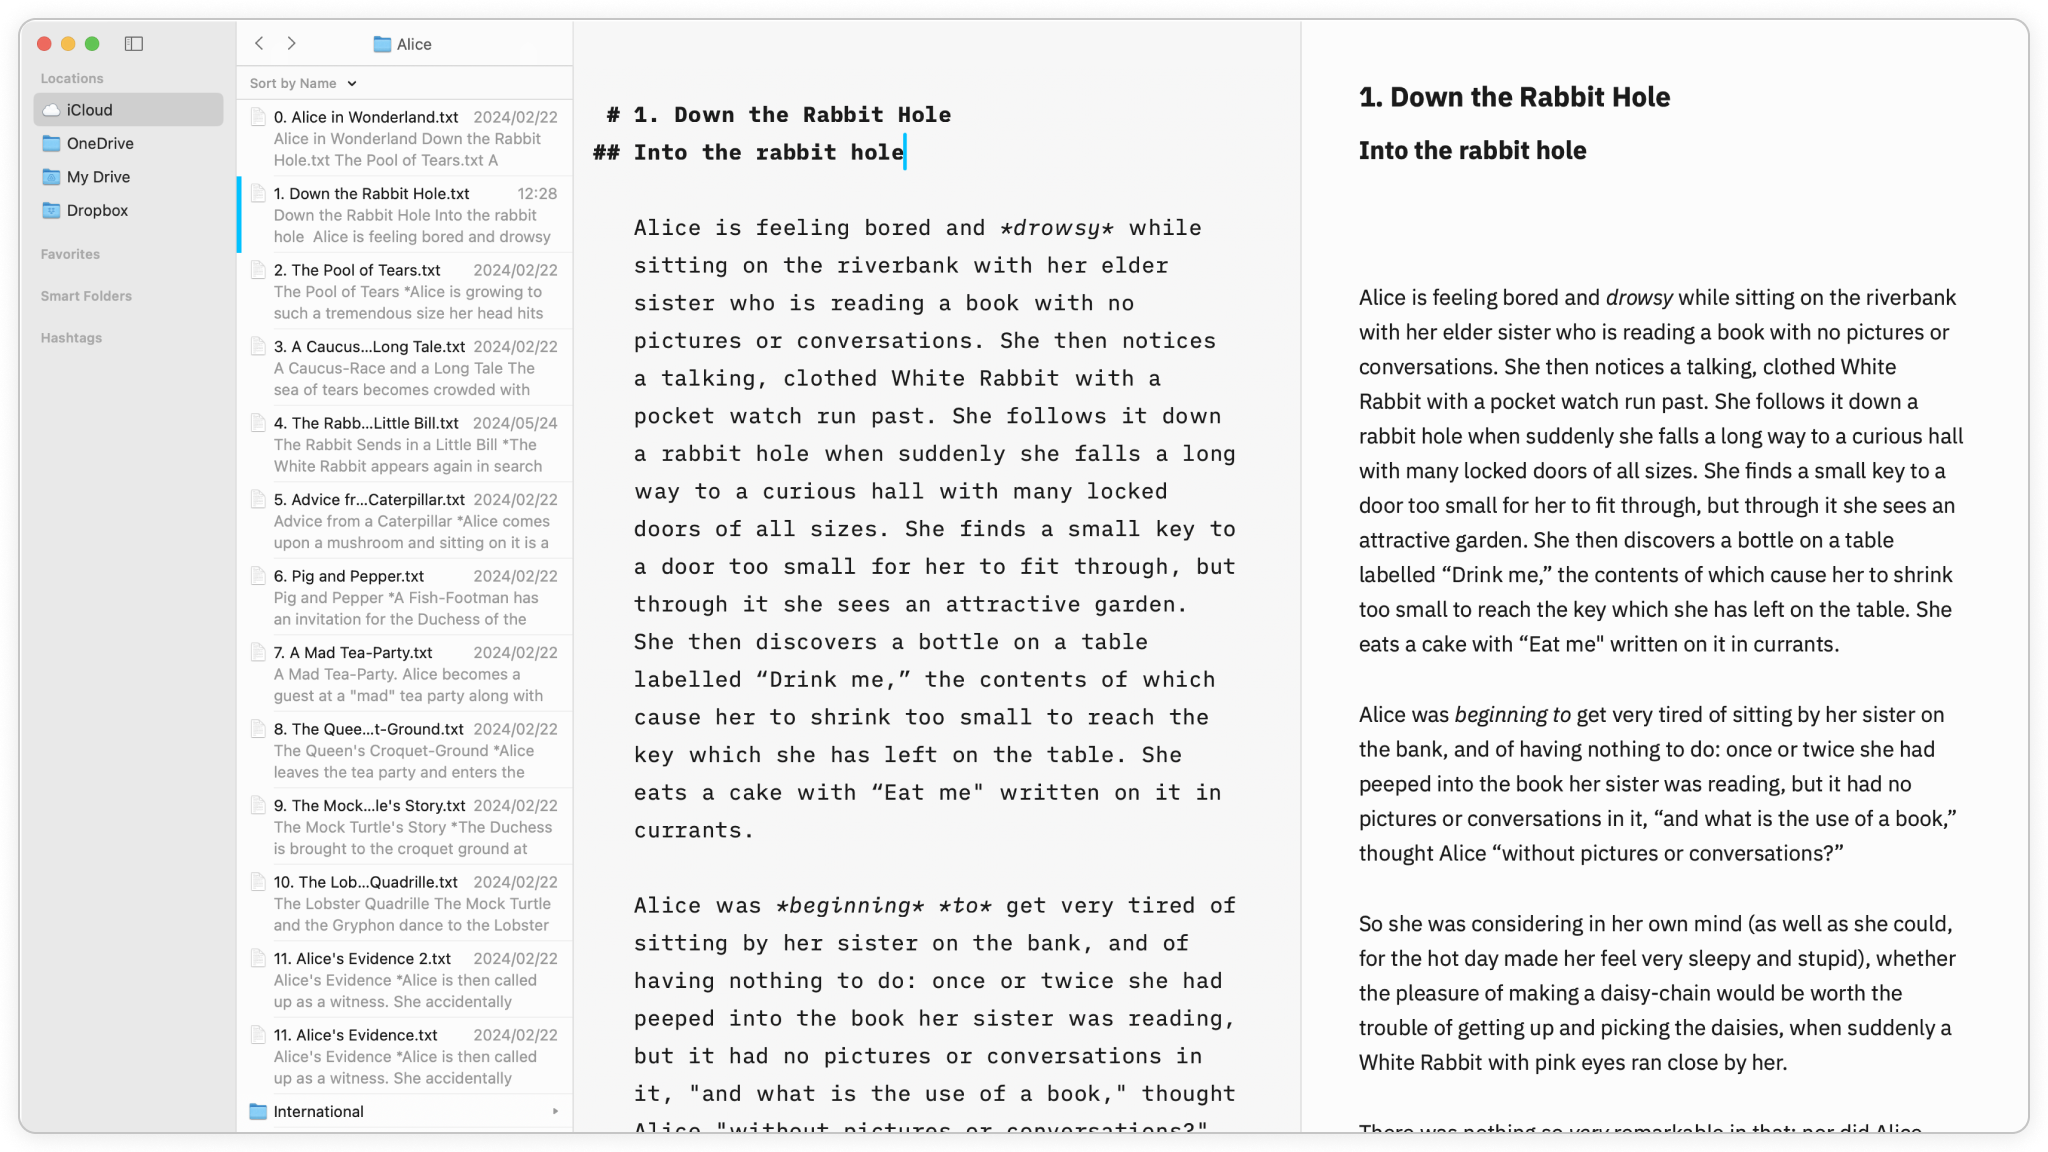Screen dimensions: 2048x1152
Task: Click the iCloud location in sidebar
Action: 87,110
